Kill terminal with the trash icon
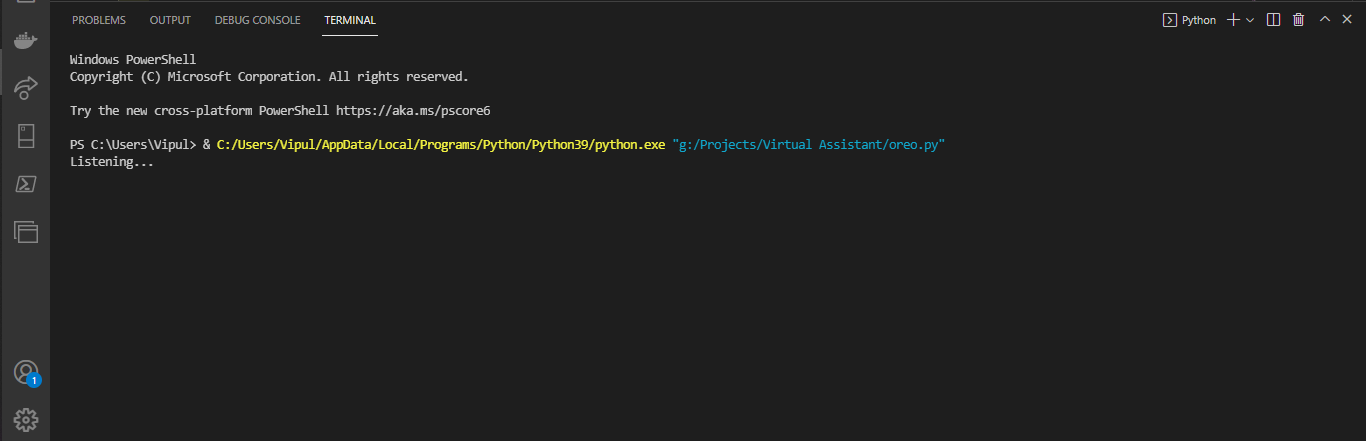Image resolution: width=1366 pixels, height=441 pixels. 1299,20
